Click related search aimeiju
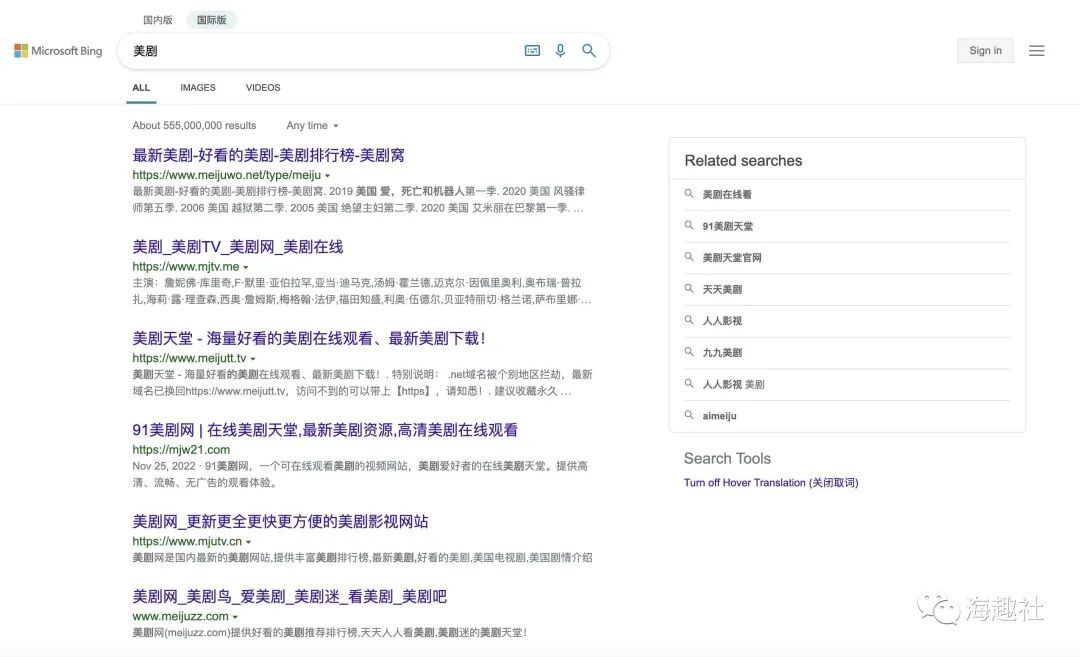The height and width of the screenshot is (657, 1080). click(x=719, y=416)
